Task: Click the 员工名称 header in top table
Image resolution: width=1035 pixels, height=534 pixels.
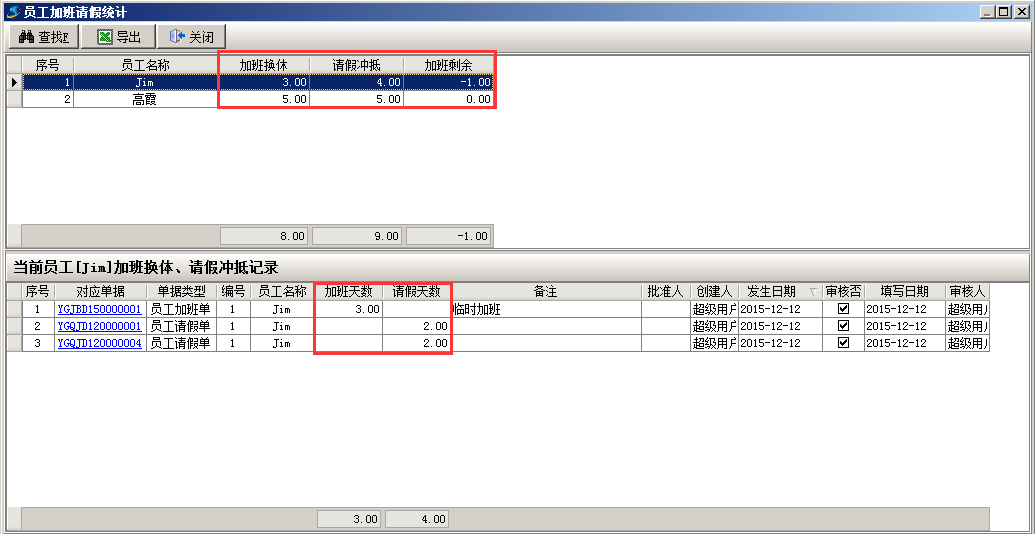Action: (x=145, y=65)
